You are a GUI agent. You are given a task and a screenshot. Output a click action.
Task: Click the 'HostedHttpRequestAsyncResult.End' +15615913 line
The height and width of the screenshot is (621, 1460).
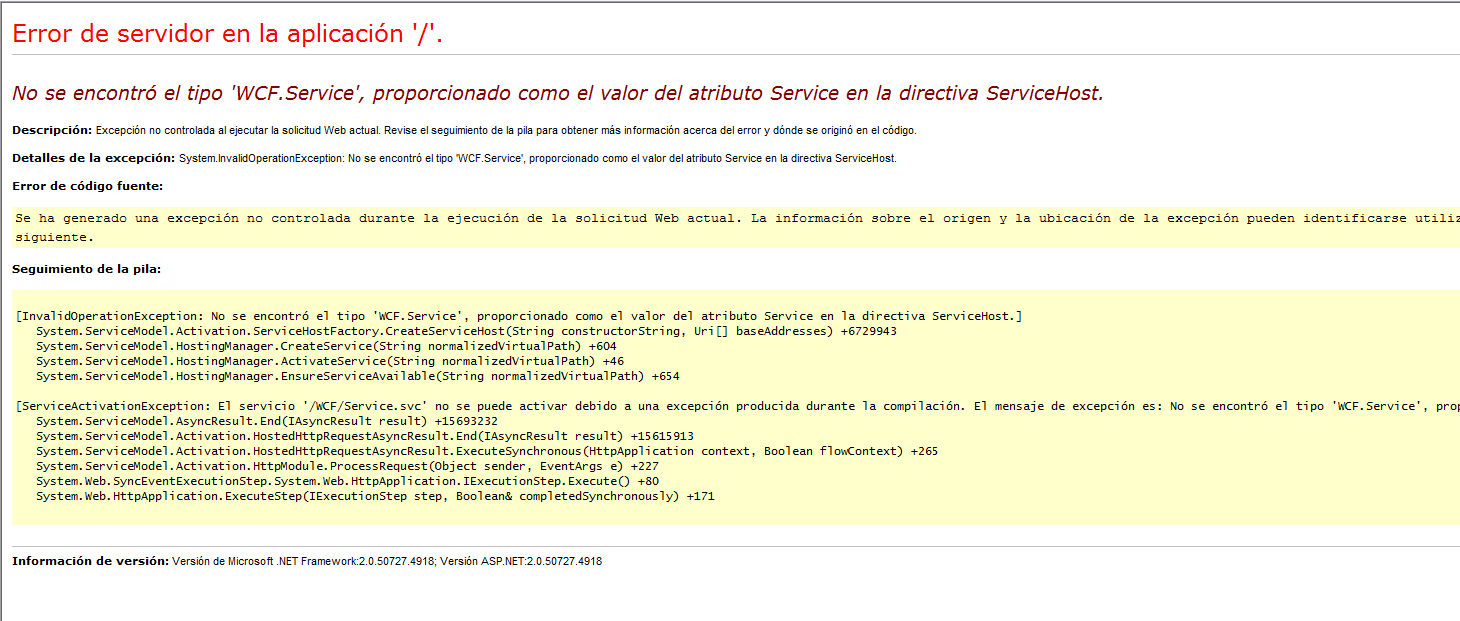click(365, 436)
